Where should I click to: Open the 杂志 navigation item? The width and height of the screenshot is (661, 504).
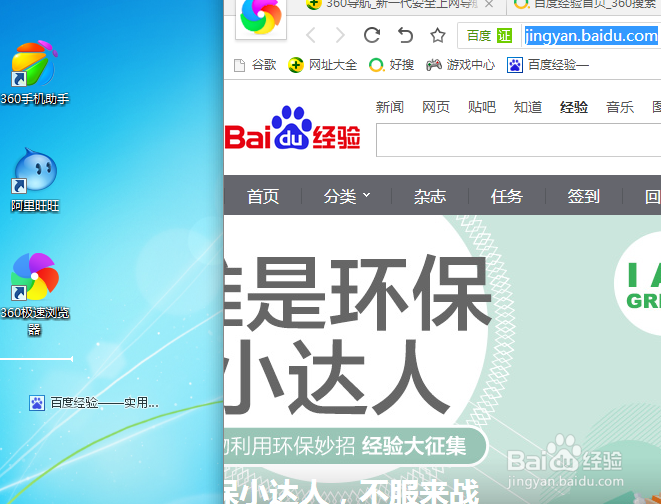(x=430, y=196)
